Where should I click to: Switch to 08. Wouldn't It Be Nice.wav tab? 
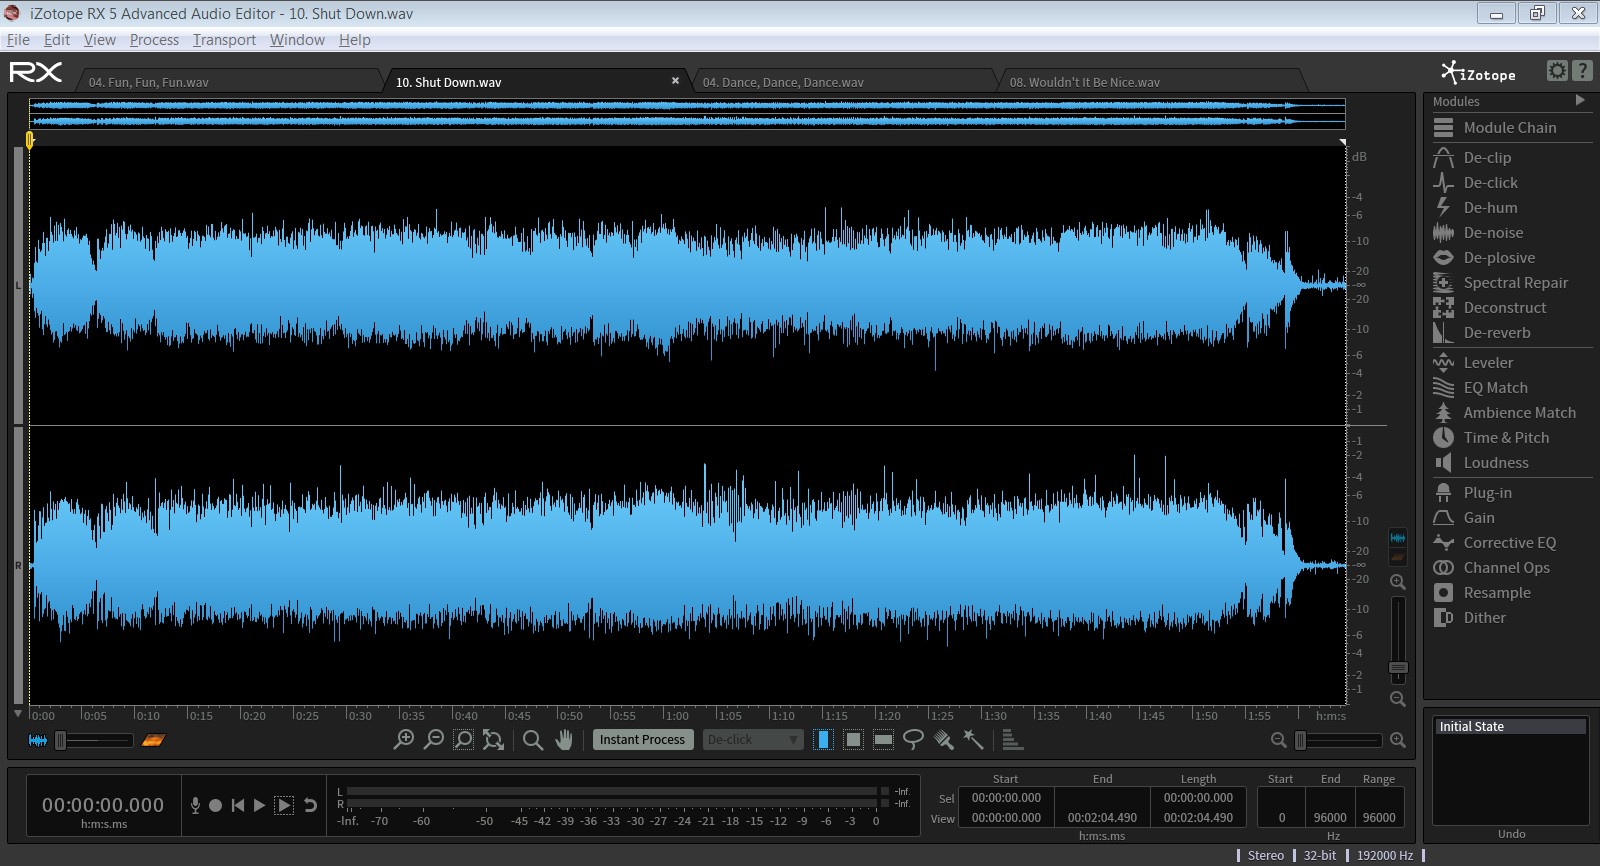pyautogui.click(x=1150, y=82)
